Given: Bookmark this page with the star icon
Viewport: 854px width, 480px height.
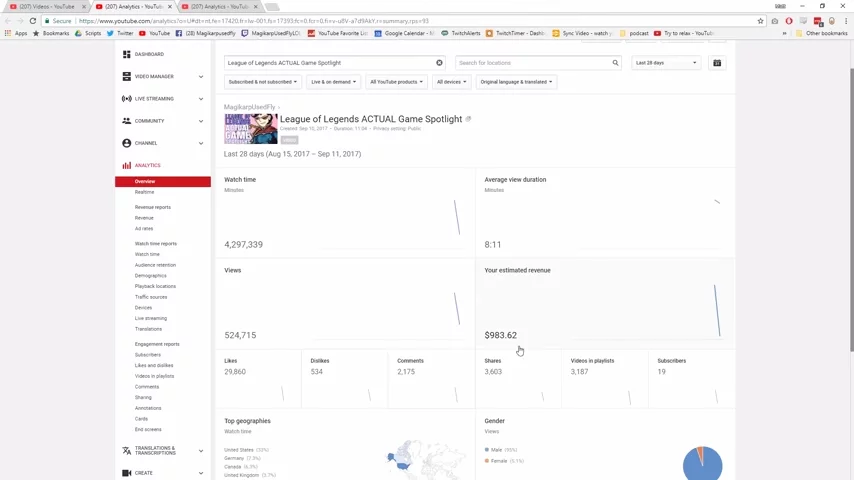Looking at the screenshot, I should pyautogui.click(x=761, y=21).
